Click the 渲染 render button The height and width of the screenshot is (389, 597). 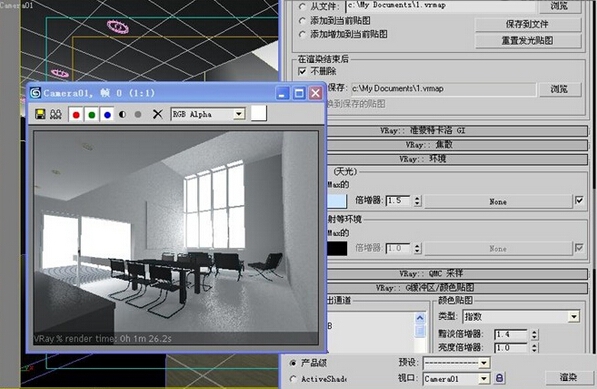(568, 377)
